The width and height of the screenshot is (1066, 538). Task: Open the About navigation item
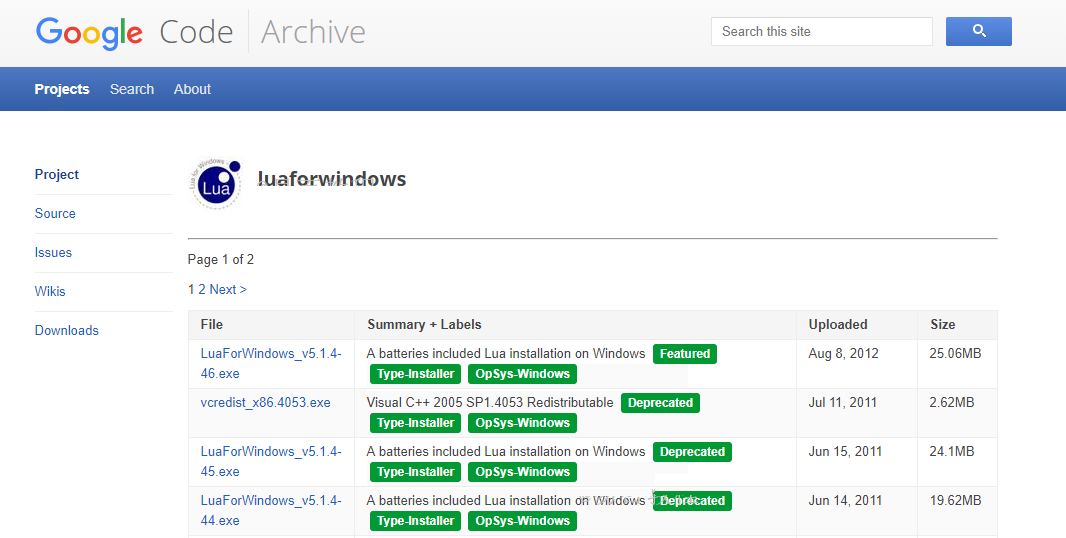(192, 89)
